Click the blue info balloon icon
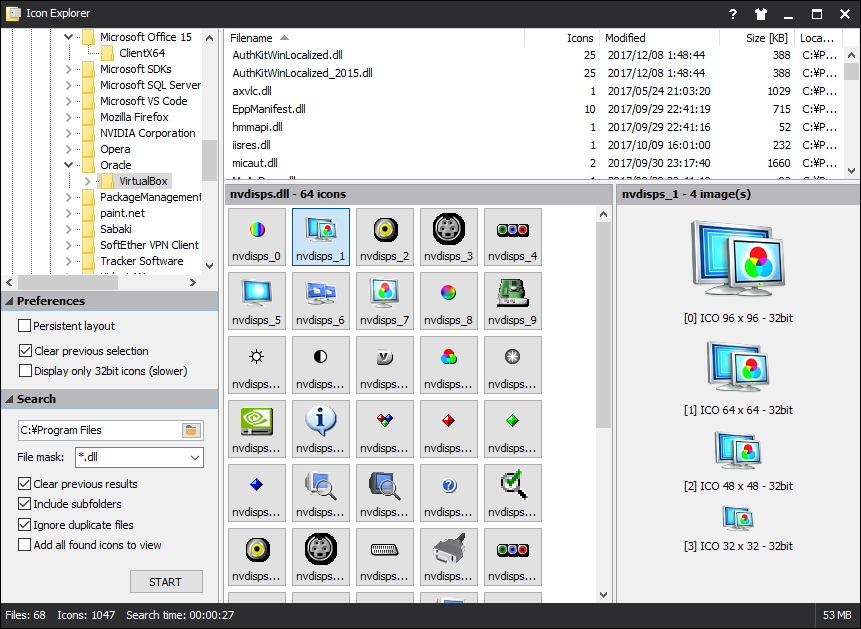The height and width of the screenshot is (629, 861). (320, 420)
